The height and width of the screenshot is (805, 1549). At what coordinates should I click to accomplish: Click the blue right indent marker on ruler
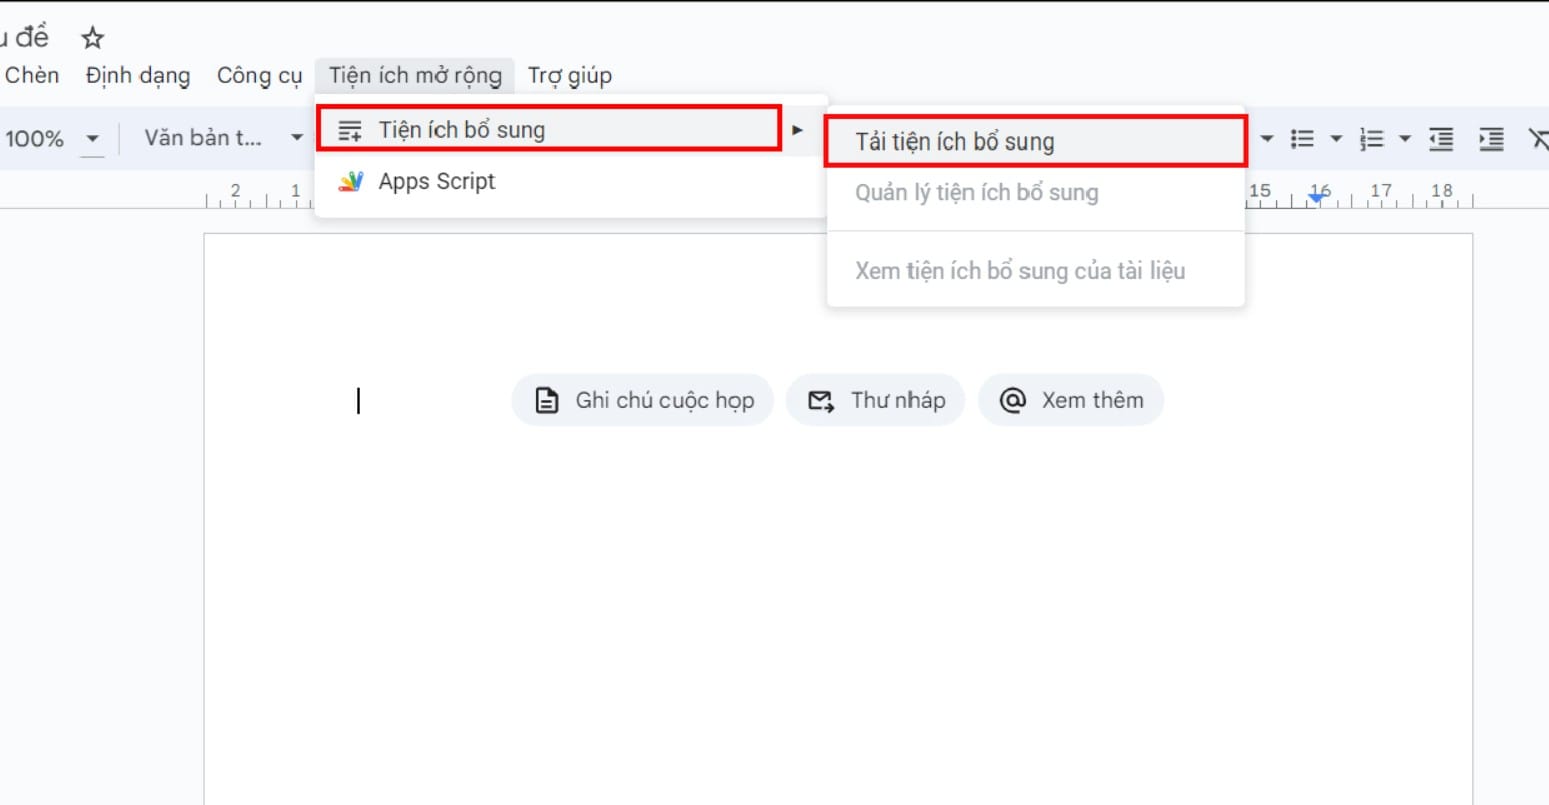click(1318, 199)
